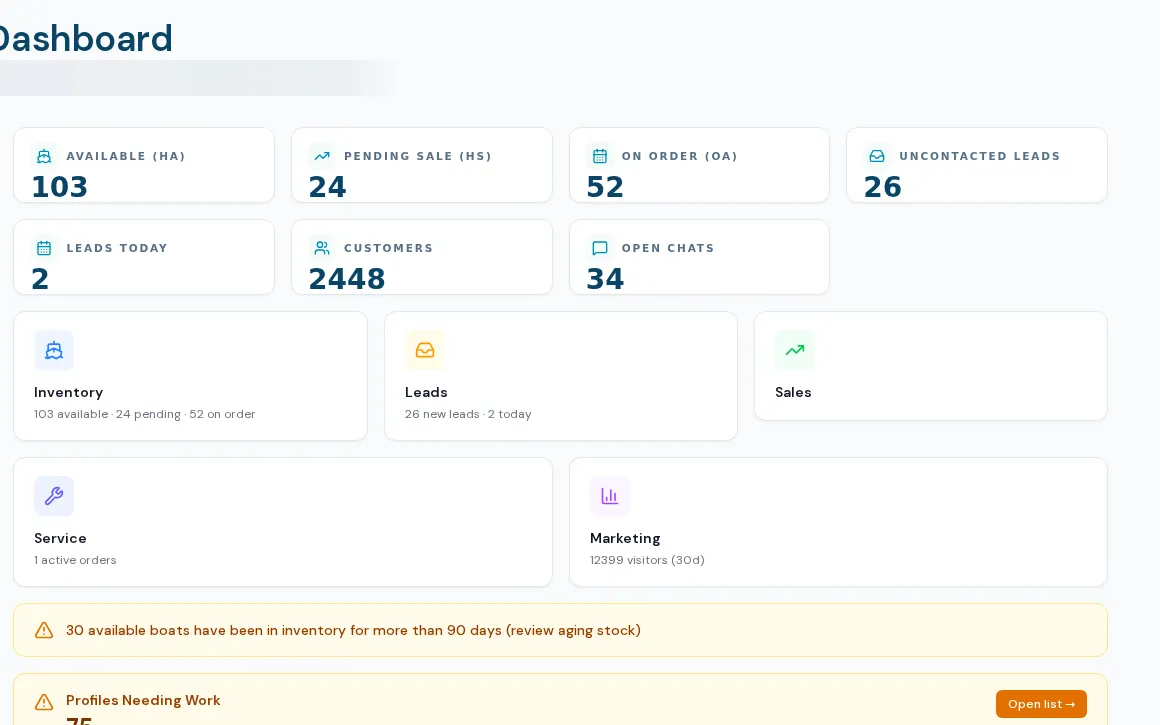Click the wrench icon above Service
The height and width of the screenshot is (725, 1160).
54,496
